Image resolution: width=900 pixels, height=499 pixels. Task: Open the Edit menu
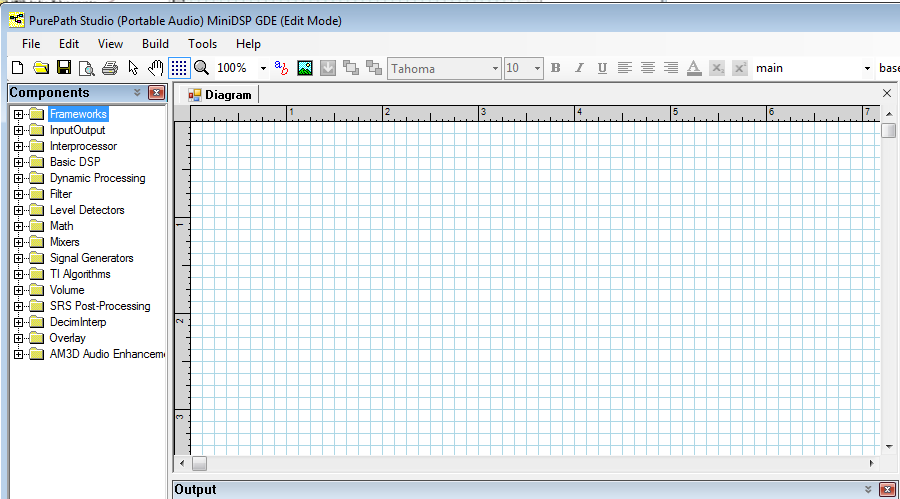click(x=69, y=44)
